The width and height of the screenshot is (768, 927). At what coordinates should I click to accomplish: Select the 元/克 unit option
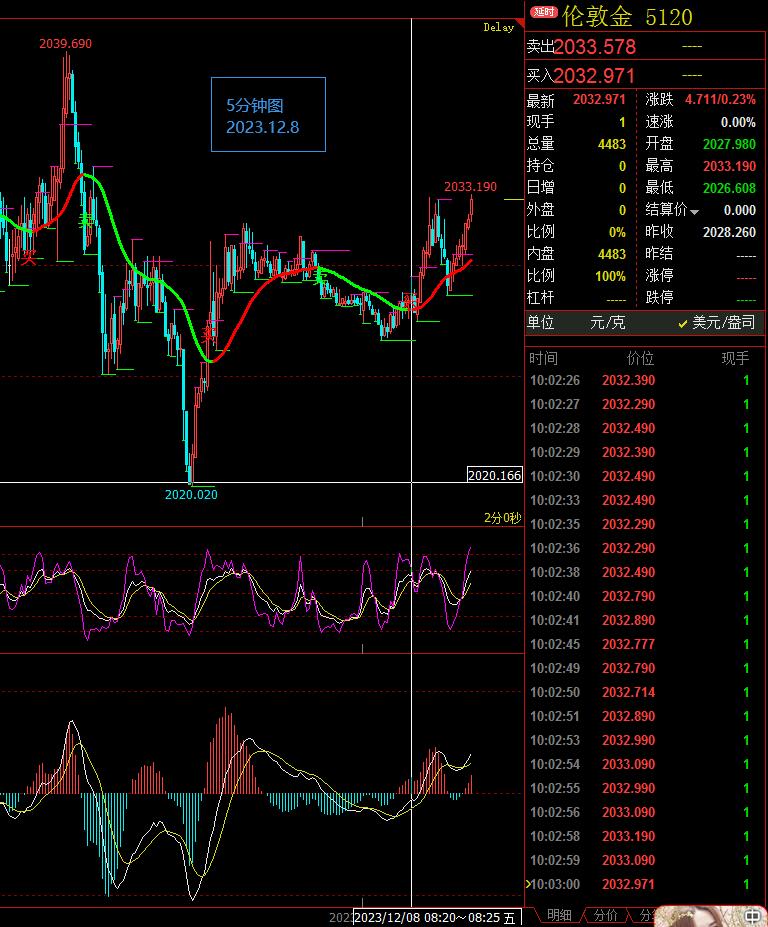(607, 322)
